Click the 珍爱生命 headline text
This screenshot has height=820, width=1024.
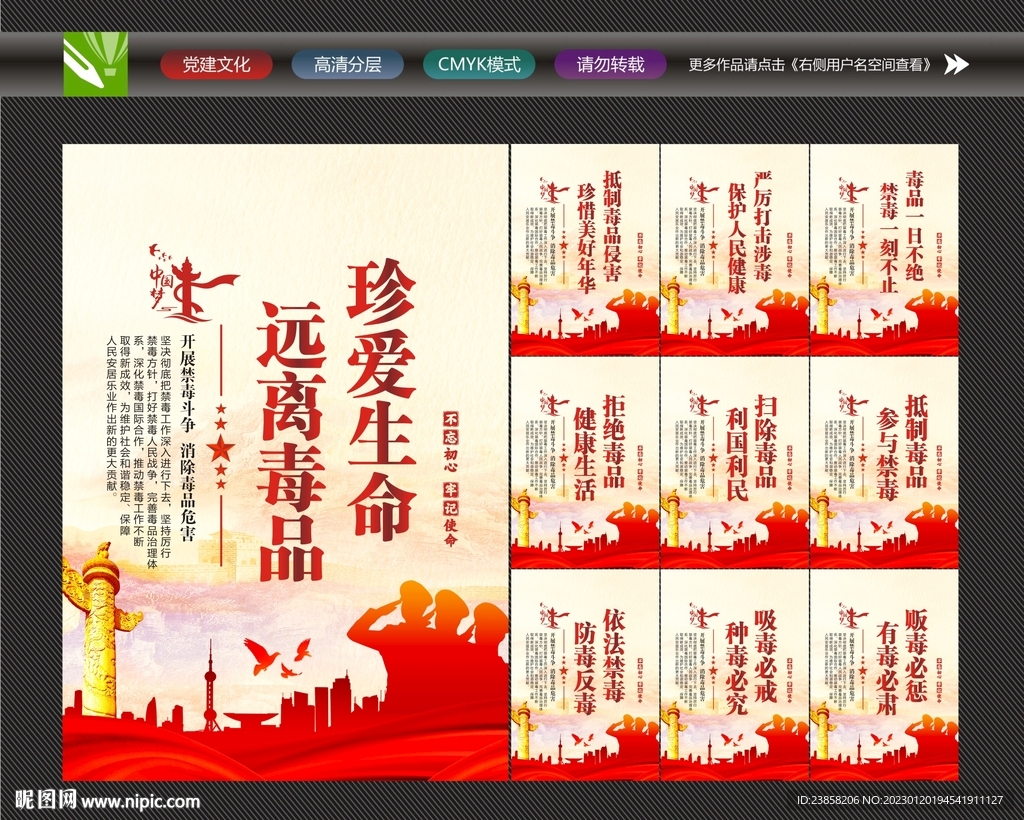coord(382,400)
